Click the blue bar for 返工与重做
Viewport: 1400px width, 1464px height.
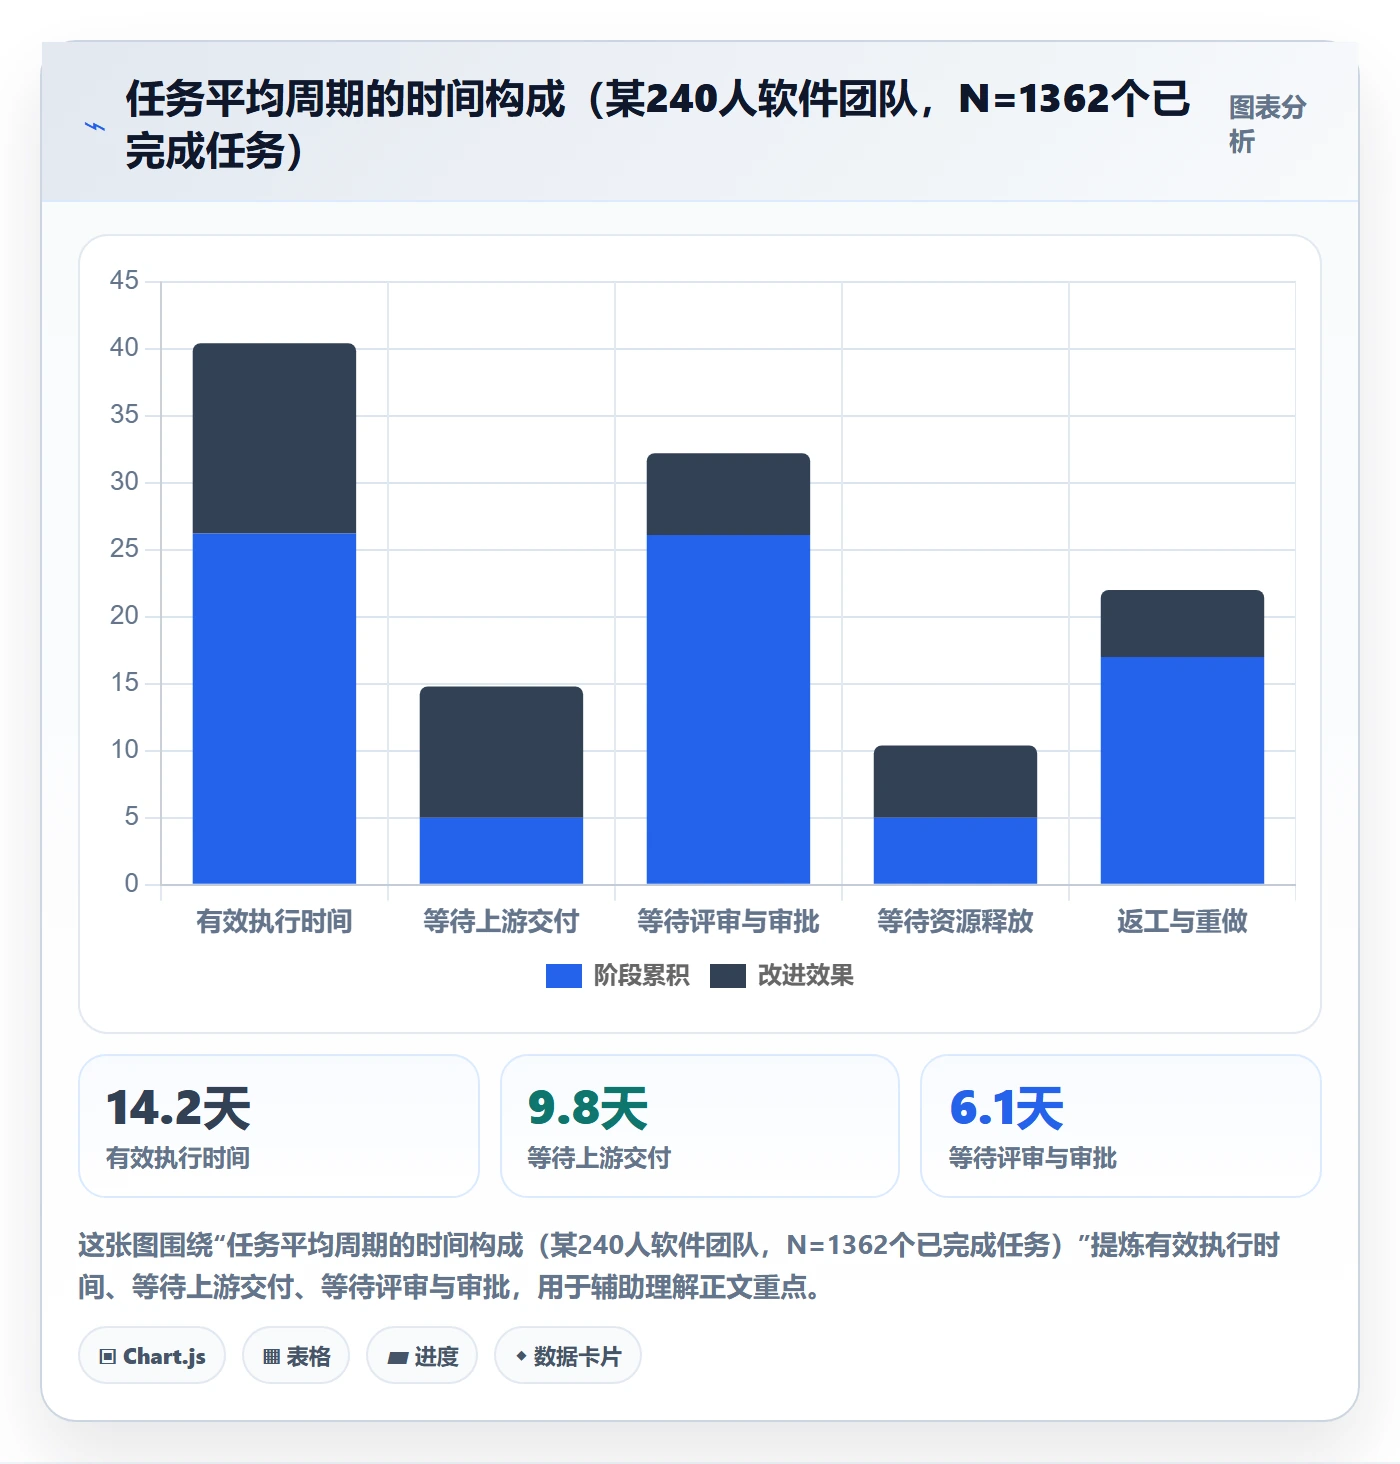(1182, 770)
